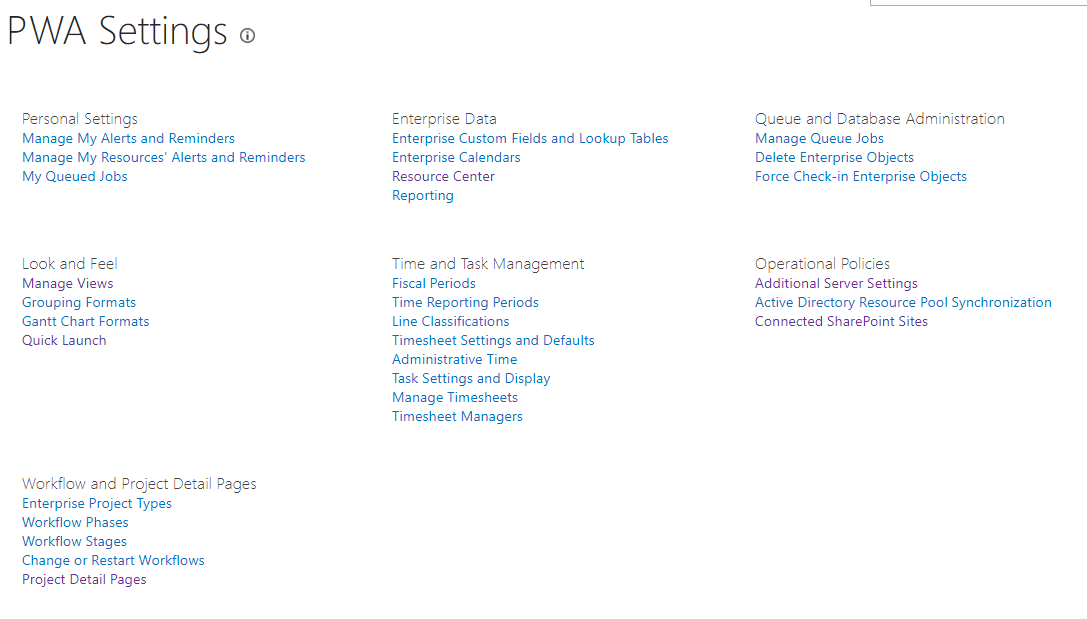The height and width of the screenshot is (619, 1087).
Task: Open Manage My Alerts and Reminders
Action: [x=128, y=139]
